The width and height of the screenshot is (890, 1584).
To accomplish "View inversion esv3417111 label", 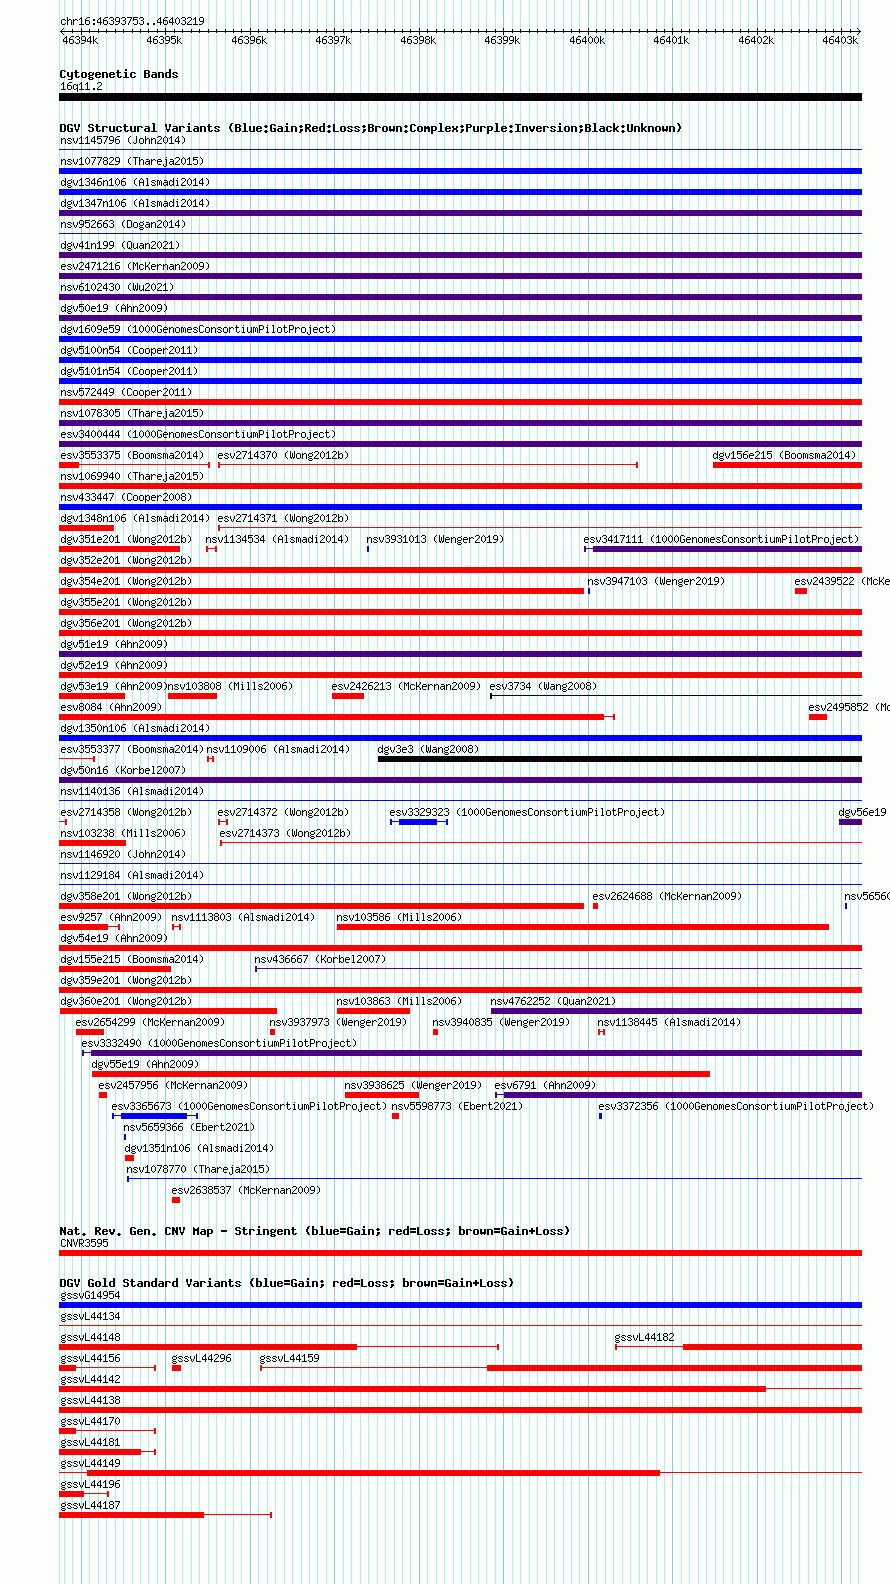I will click(x=721, y=539).
